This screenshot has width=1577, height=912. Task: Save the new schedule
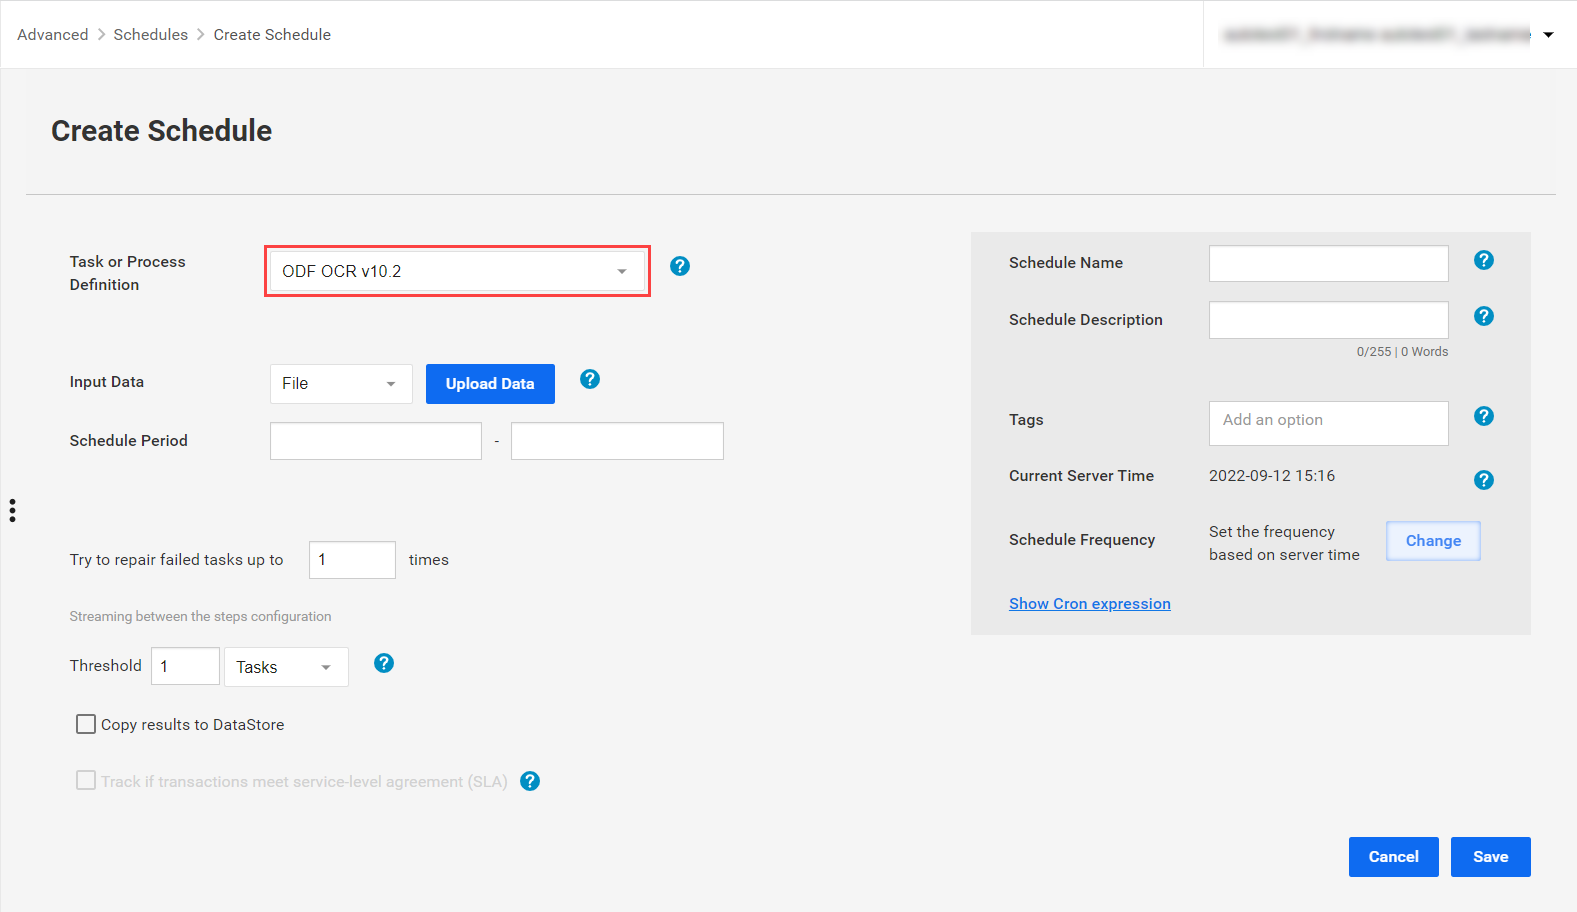point(1491,857)
